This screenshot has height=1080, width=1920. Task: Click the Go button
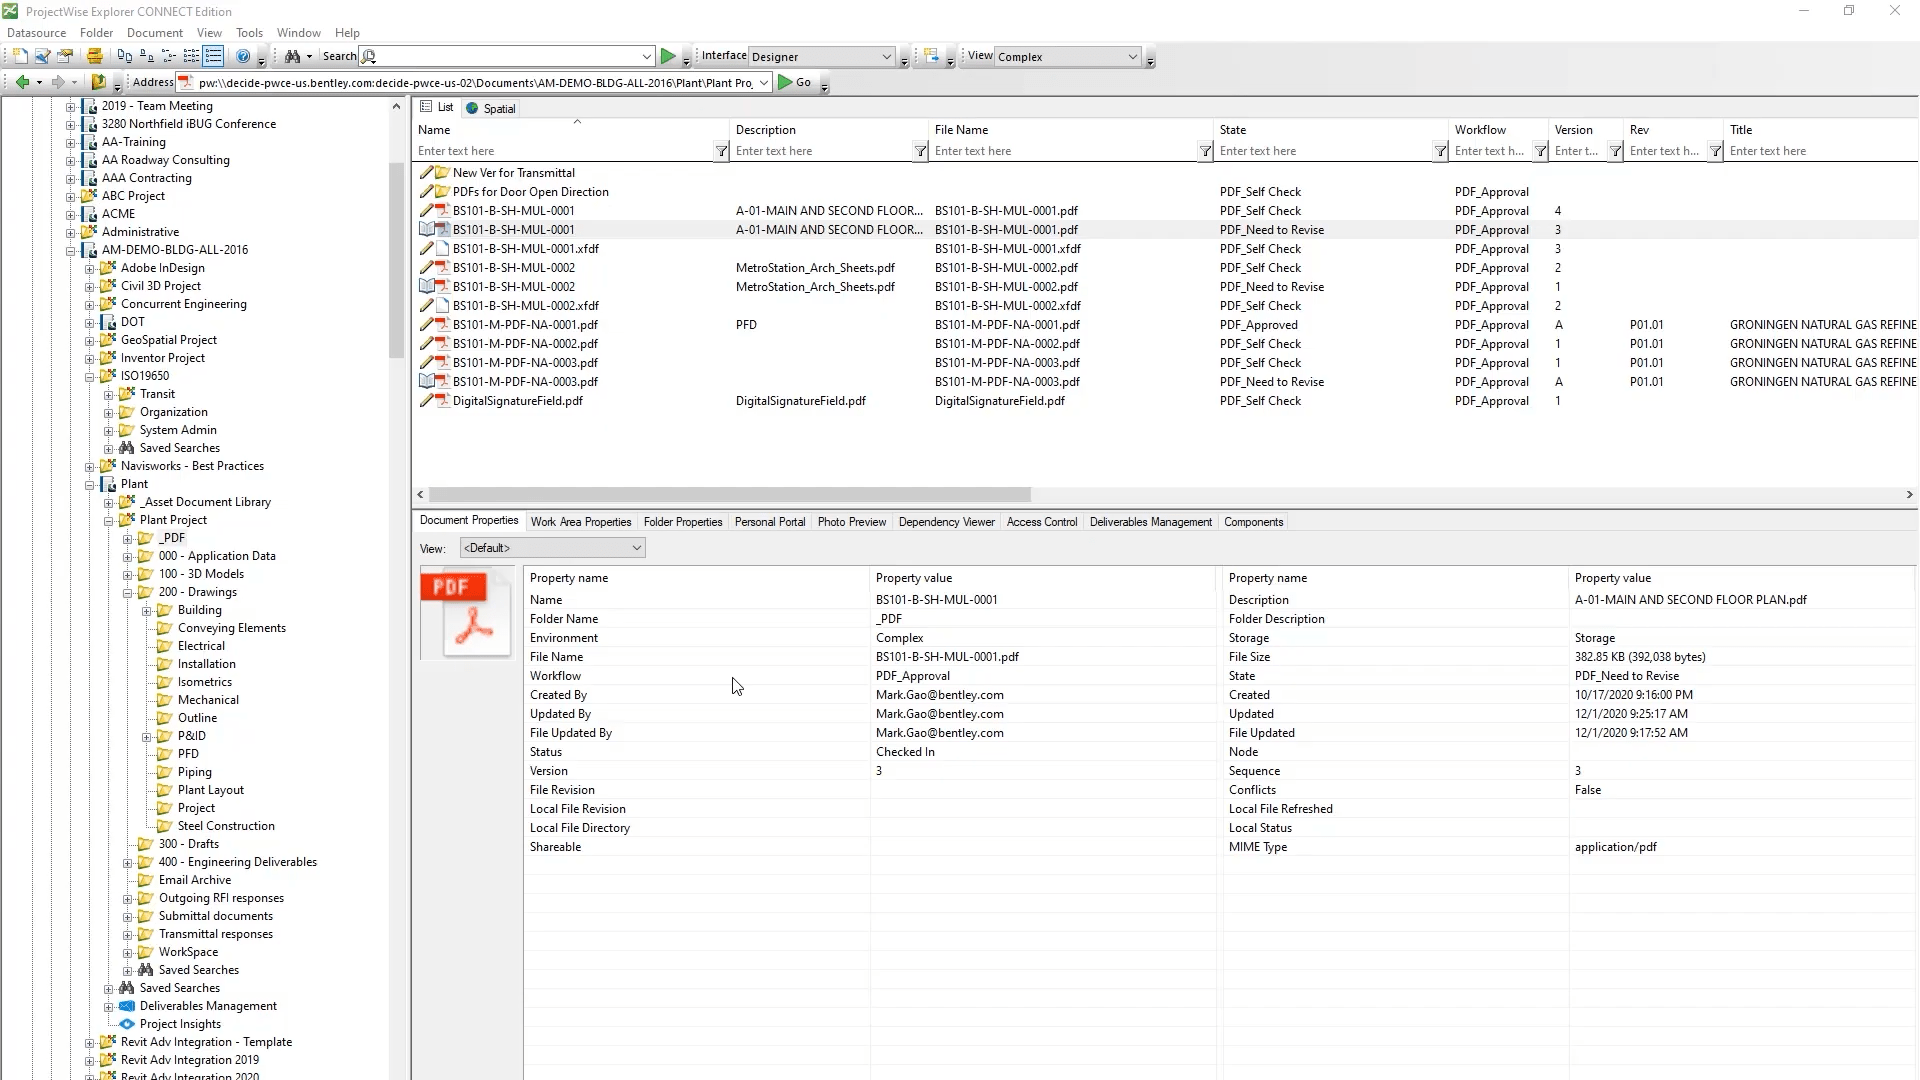click(795, 83)
